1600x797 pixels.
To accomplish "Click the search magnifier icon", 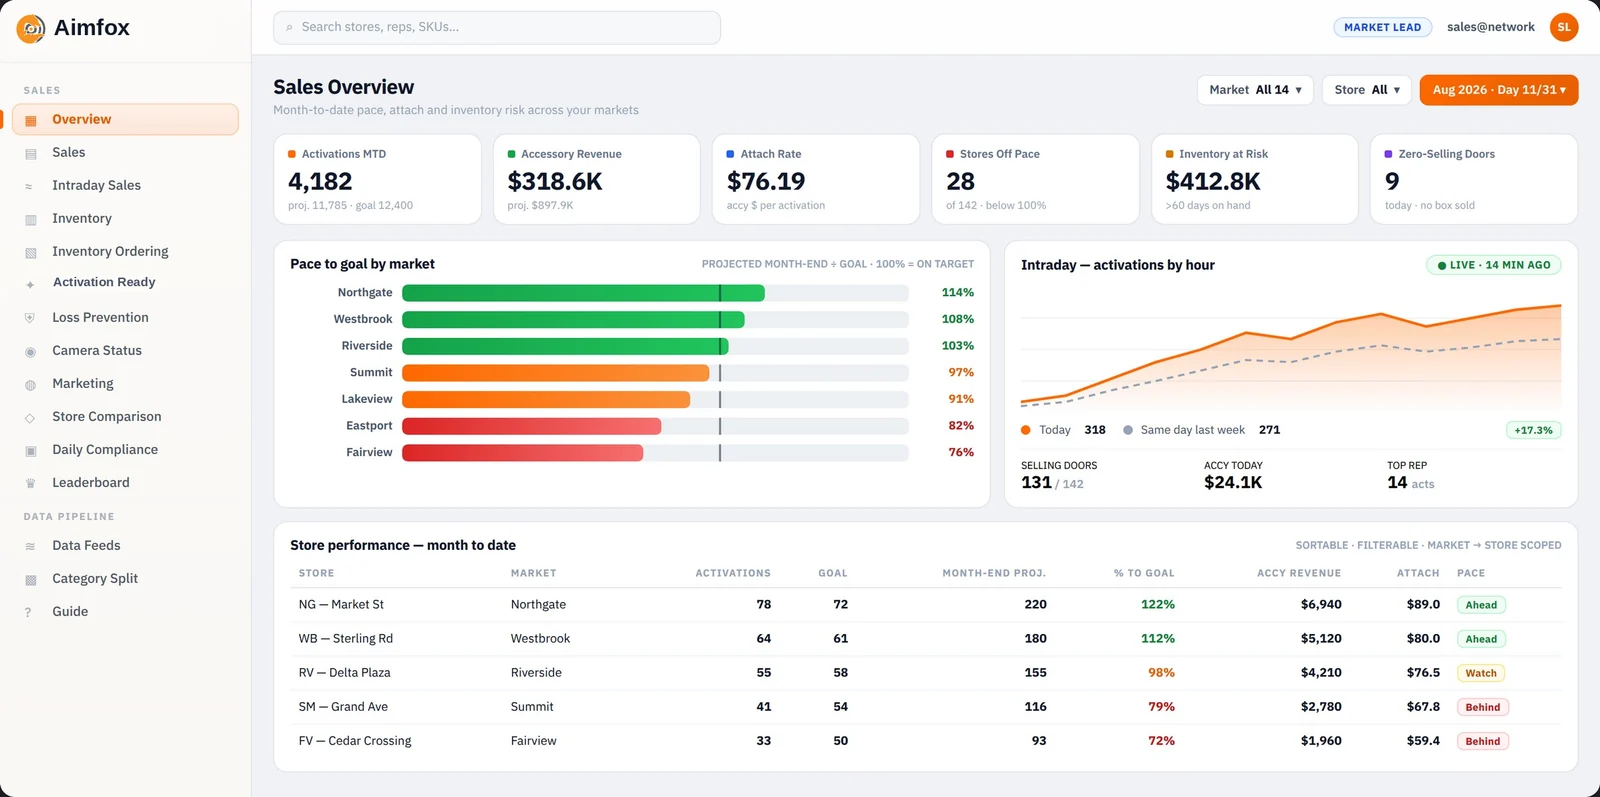I will [290, 28].
